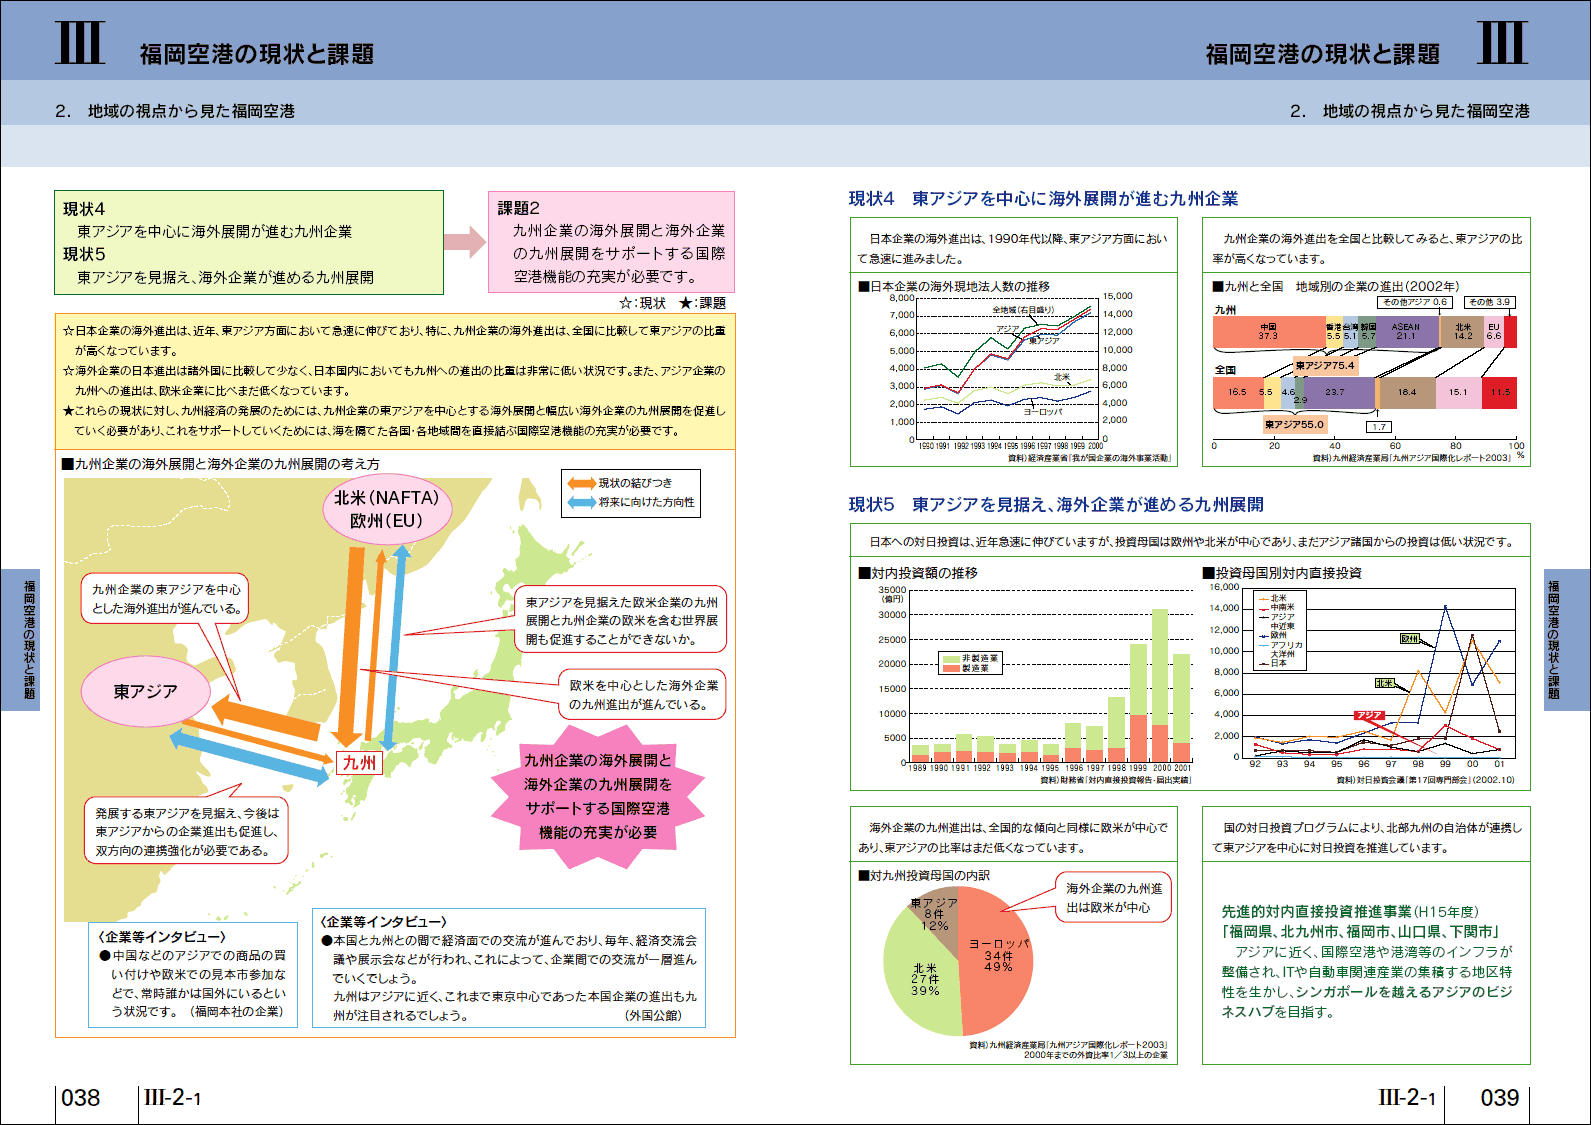This screenshot has height=1125, width=1591.
Task: Click the 東アジア75.4 label on the bar chart
Action: coord(1324,365)
